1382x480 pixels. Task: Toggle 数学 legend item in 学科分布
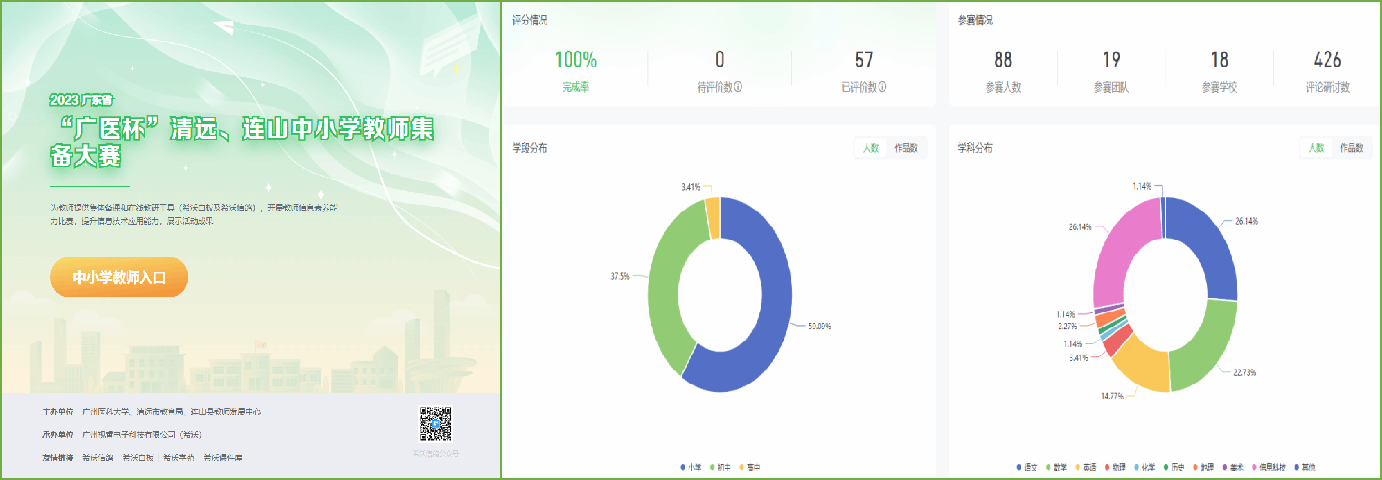point(1049,467)
